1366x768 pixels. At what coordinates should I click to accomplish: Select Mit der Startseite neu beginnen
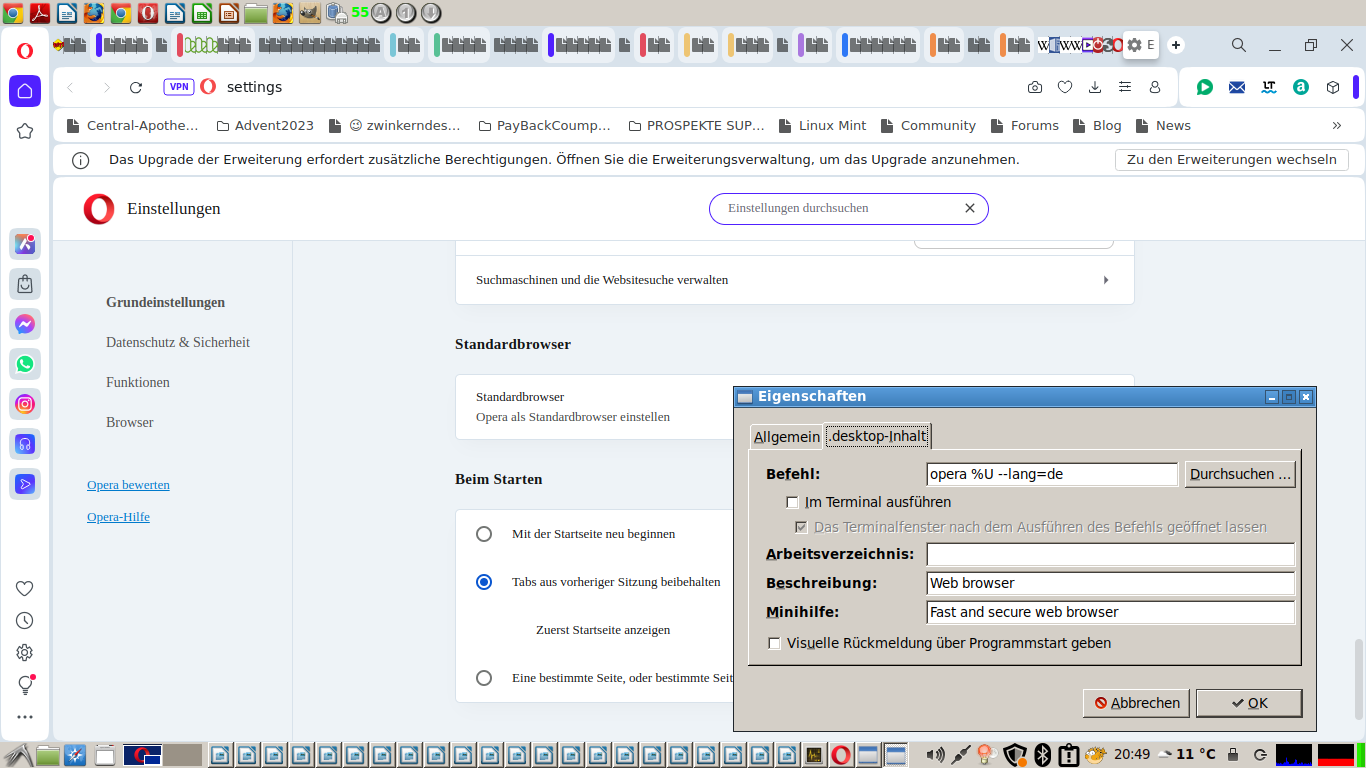tap(484, 534)
